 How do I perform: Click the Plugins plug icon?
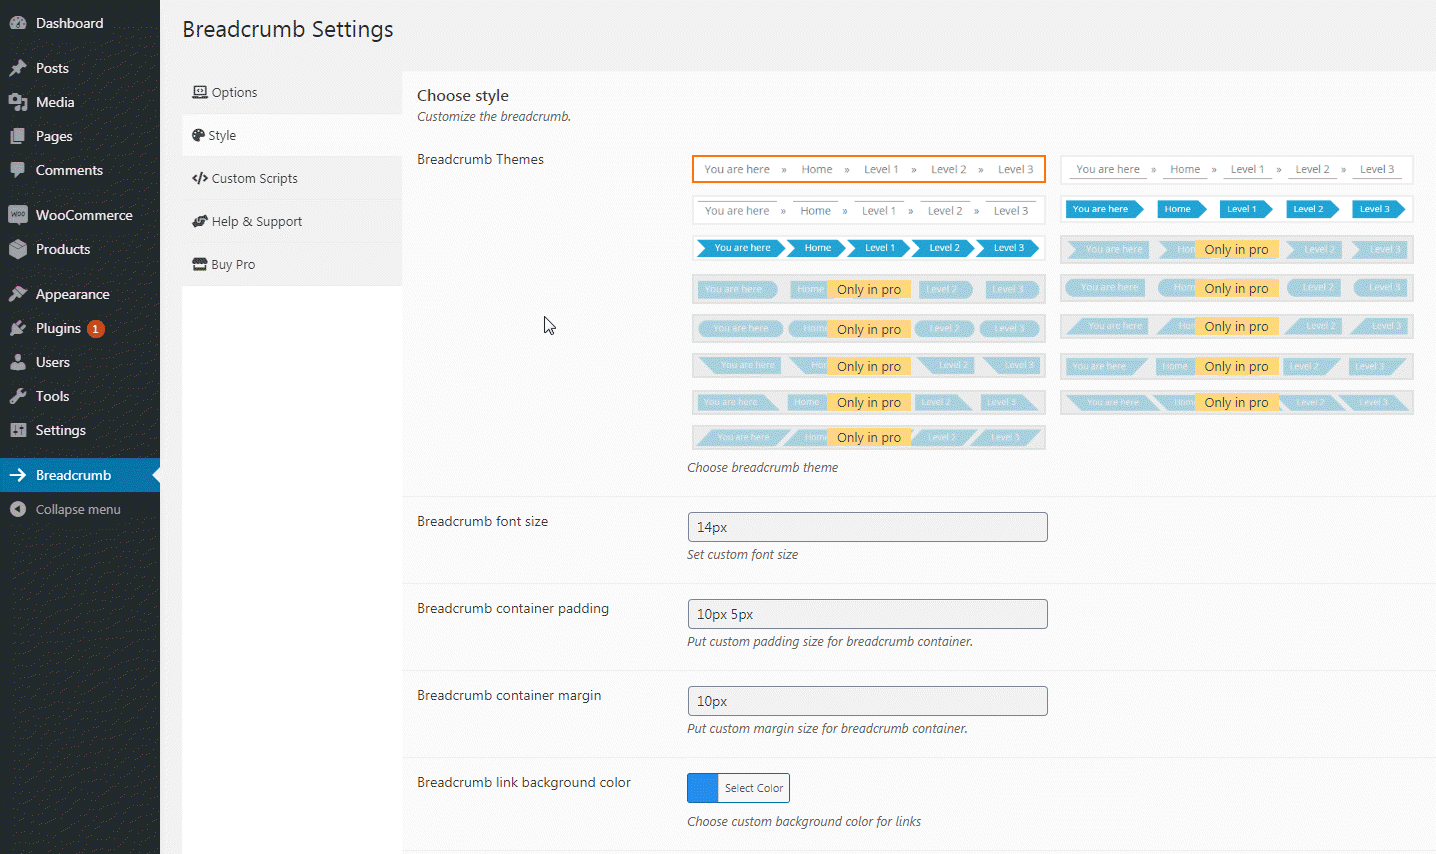click(x=18, y=328)
